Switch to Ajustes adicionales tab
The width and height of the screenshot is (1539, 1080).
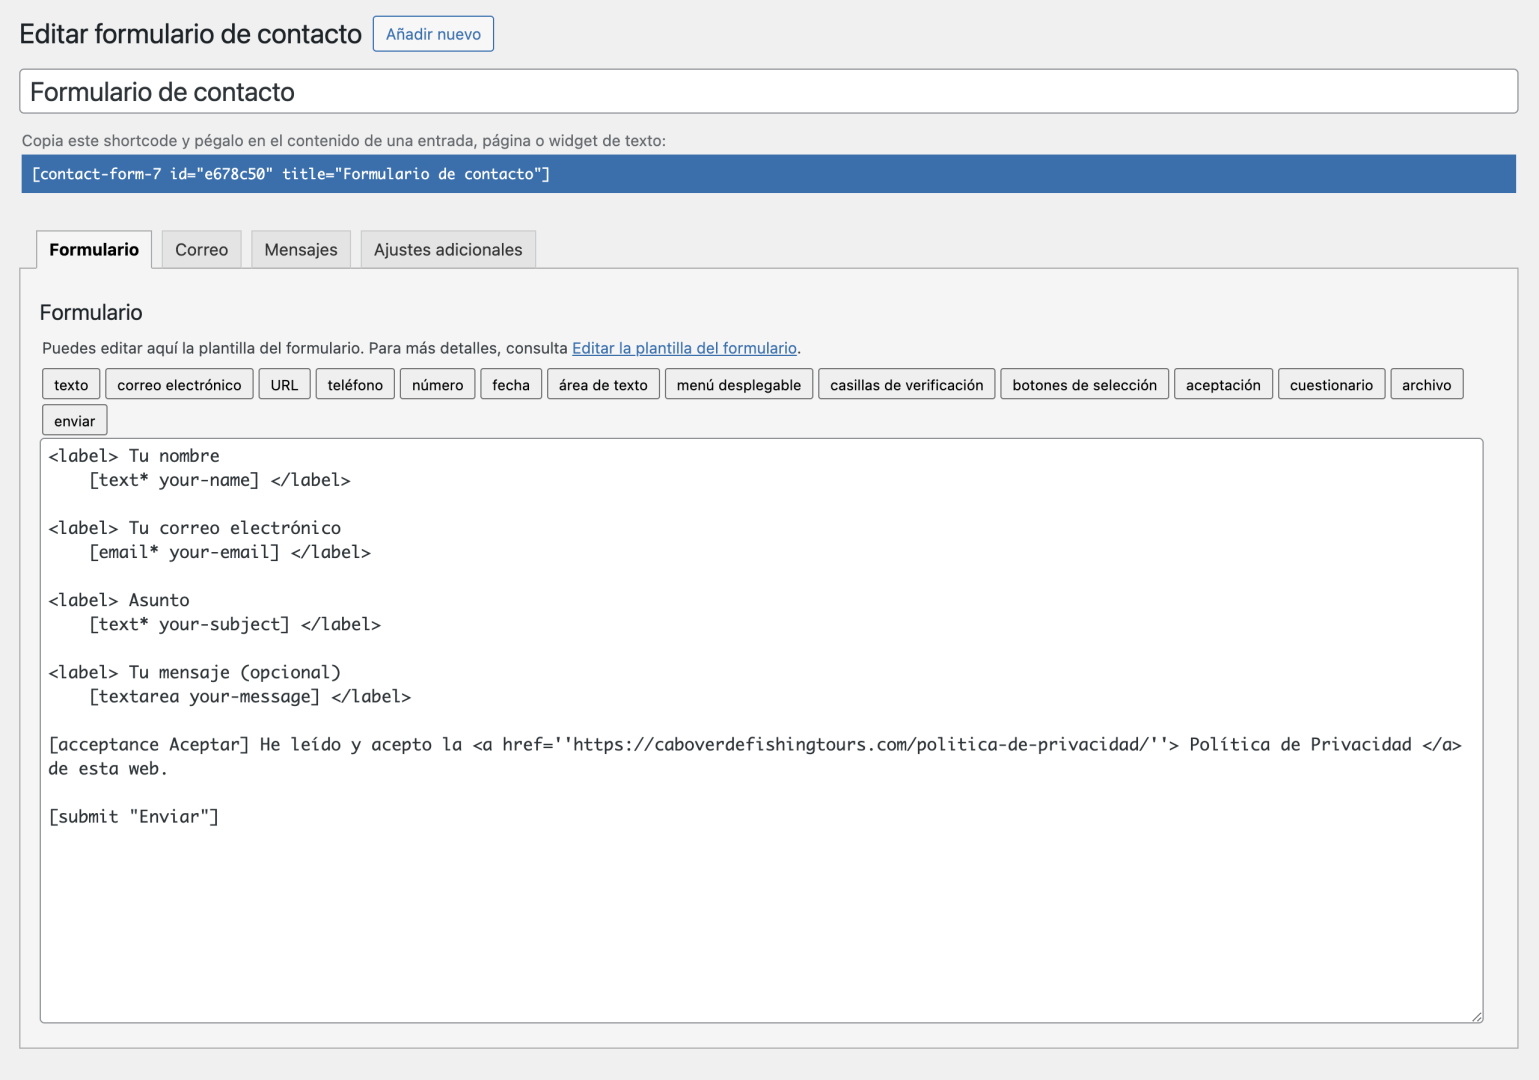448,250
